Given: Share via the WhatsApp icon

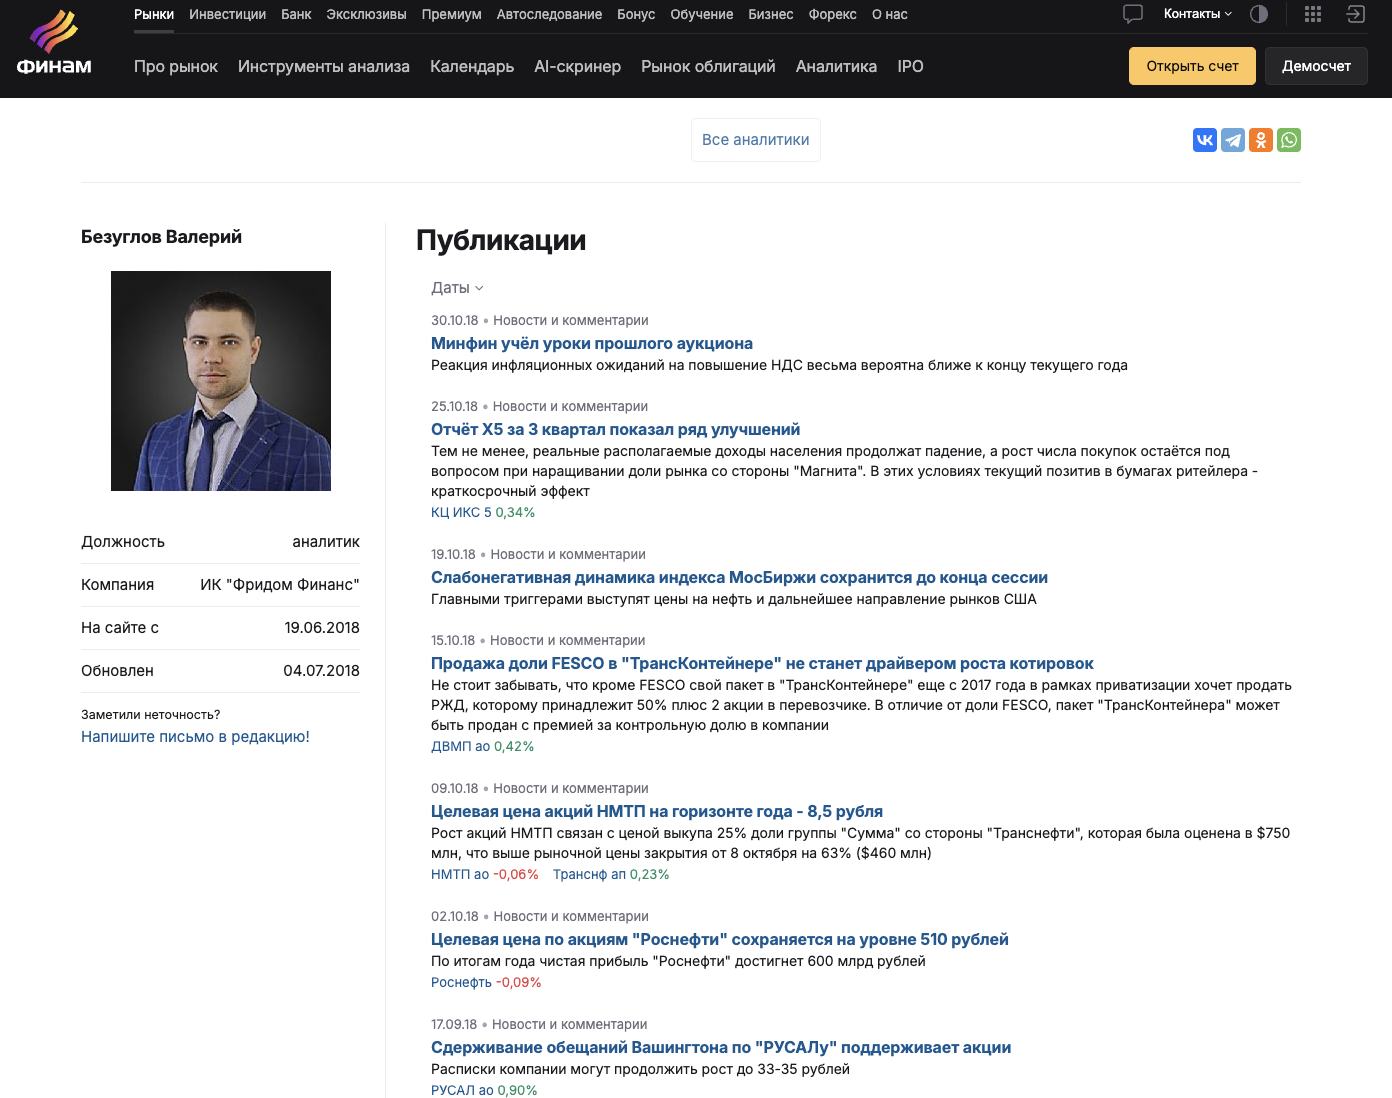Looking at the screenshot, I should (1288, 140).
